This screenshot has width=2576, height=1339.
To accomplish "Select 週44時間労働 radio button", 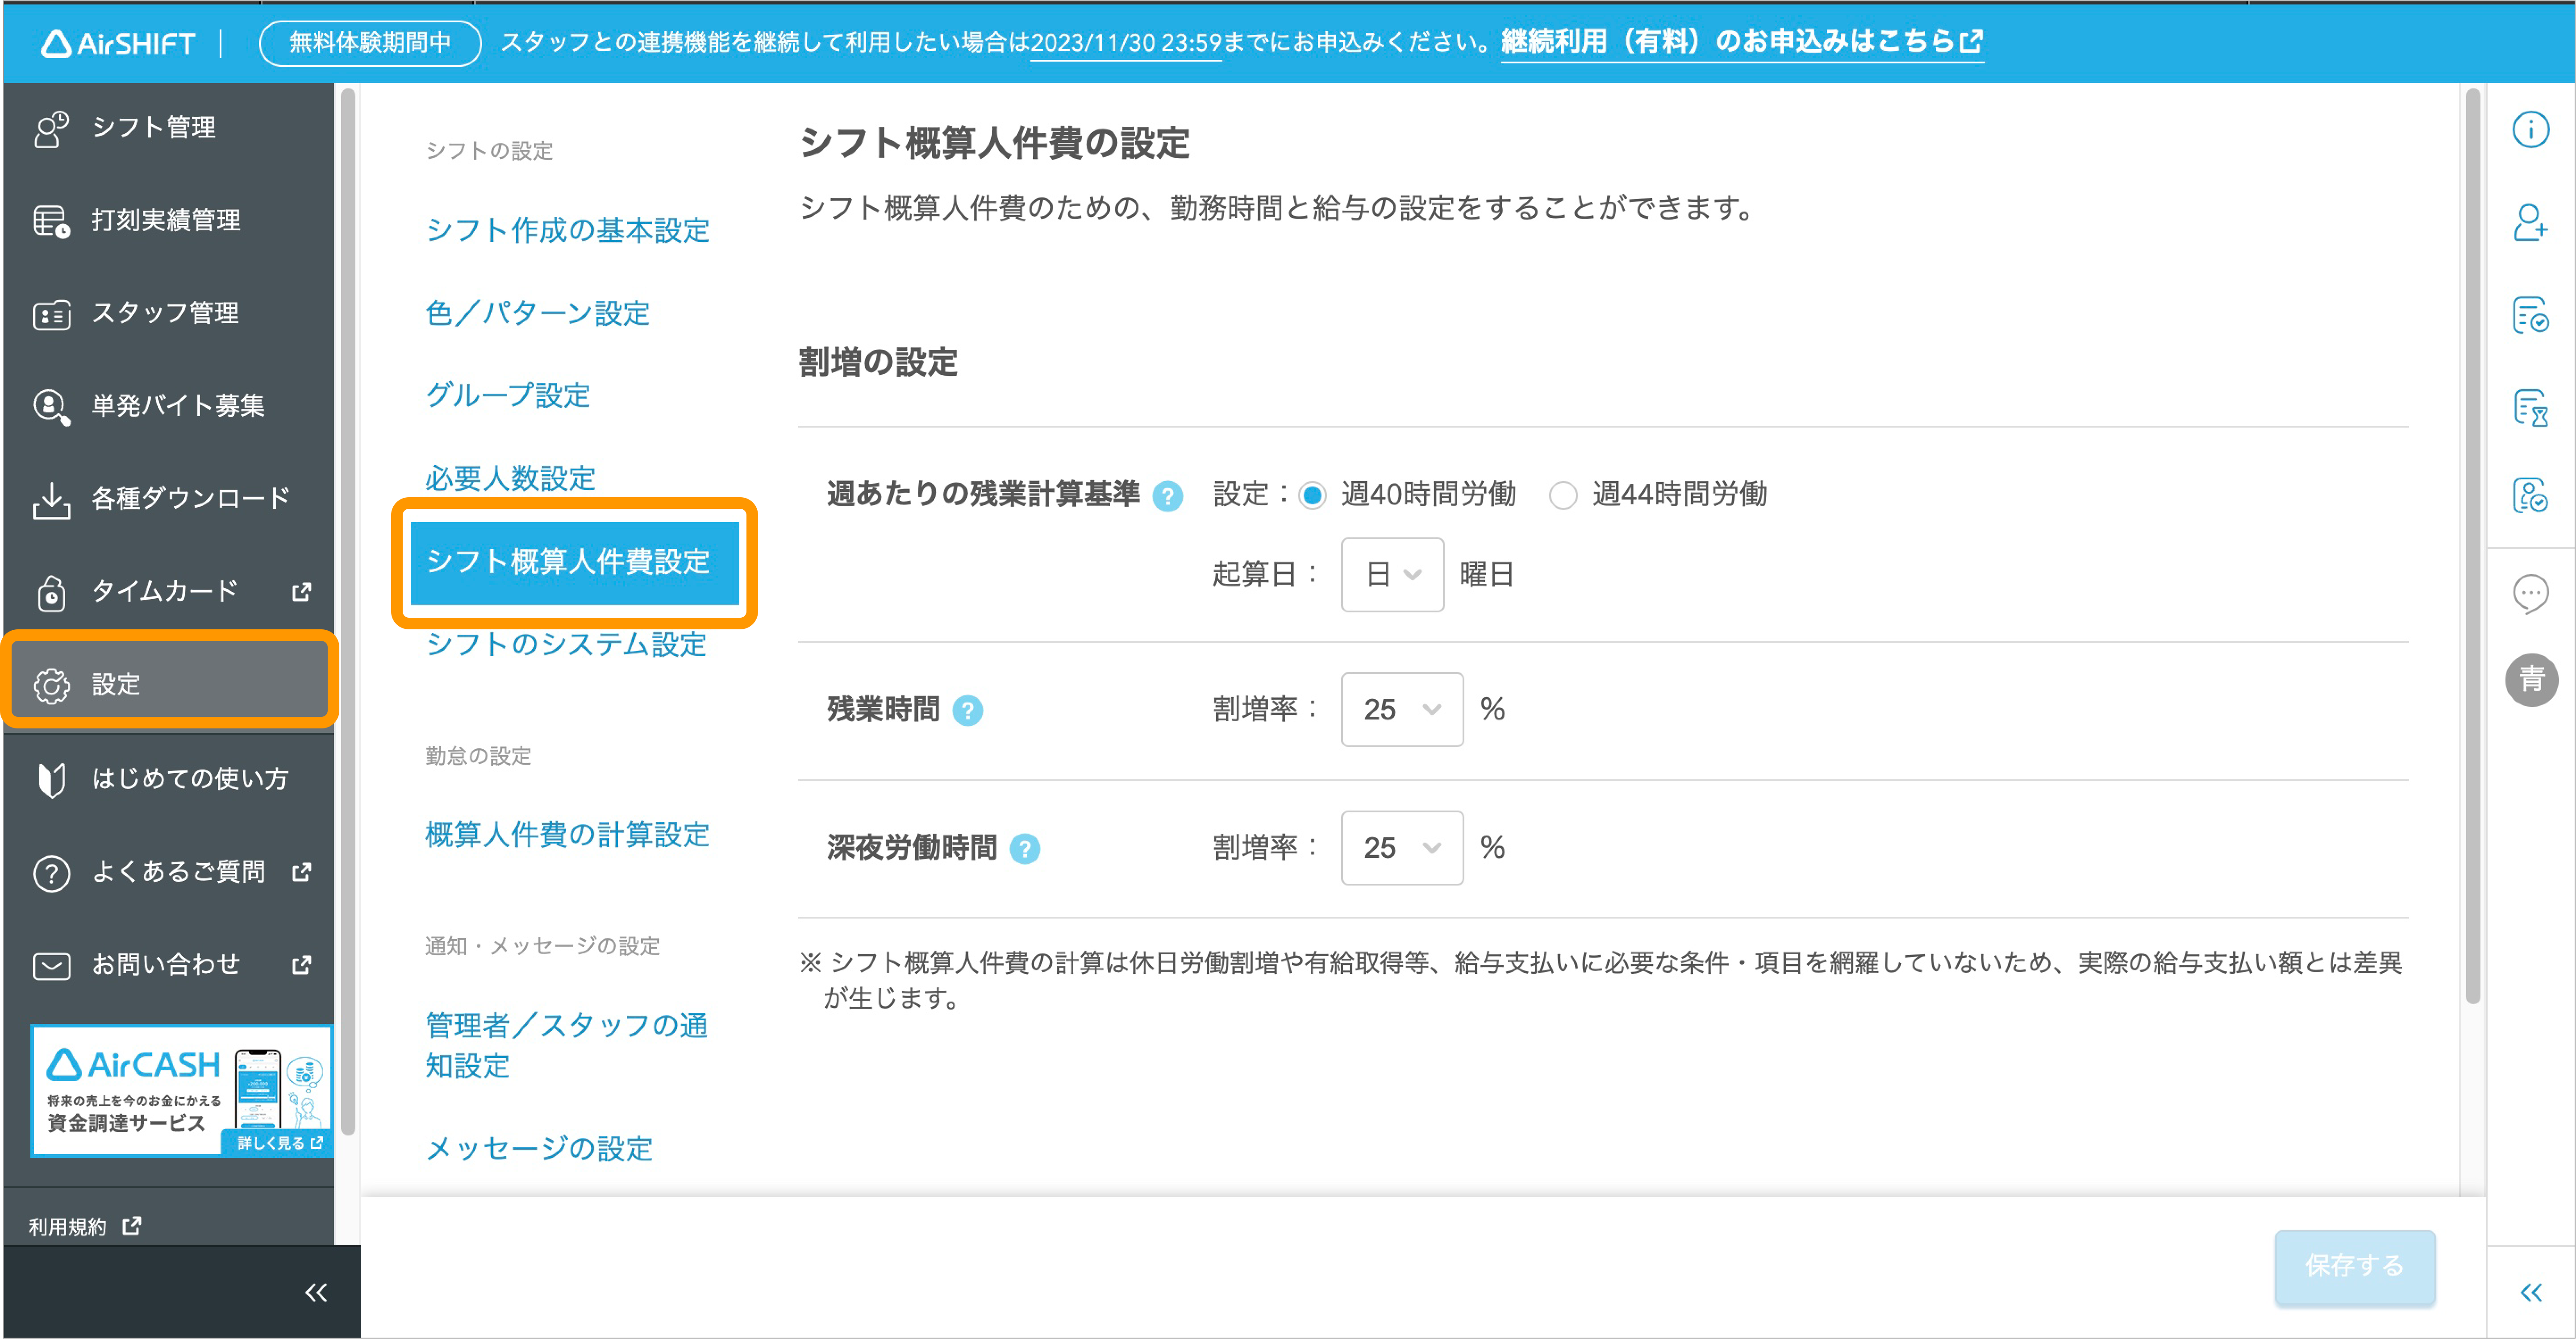I will click(1562, 495).
